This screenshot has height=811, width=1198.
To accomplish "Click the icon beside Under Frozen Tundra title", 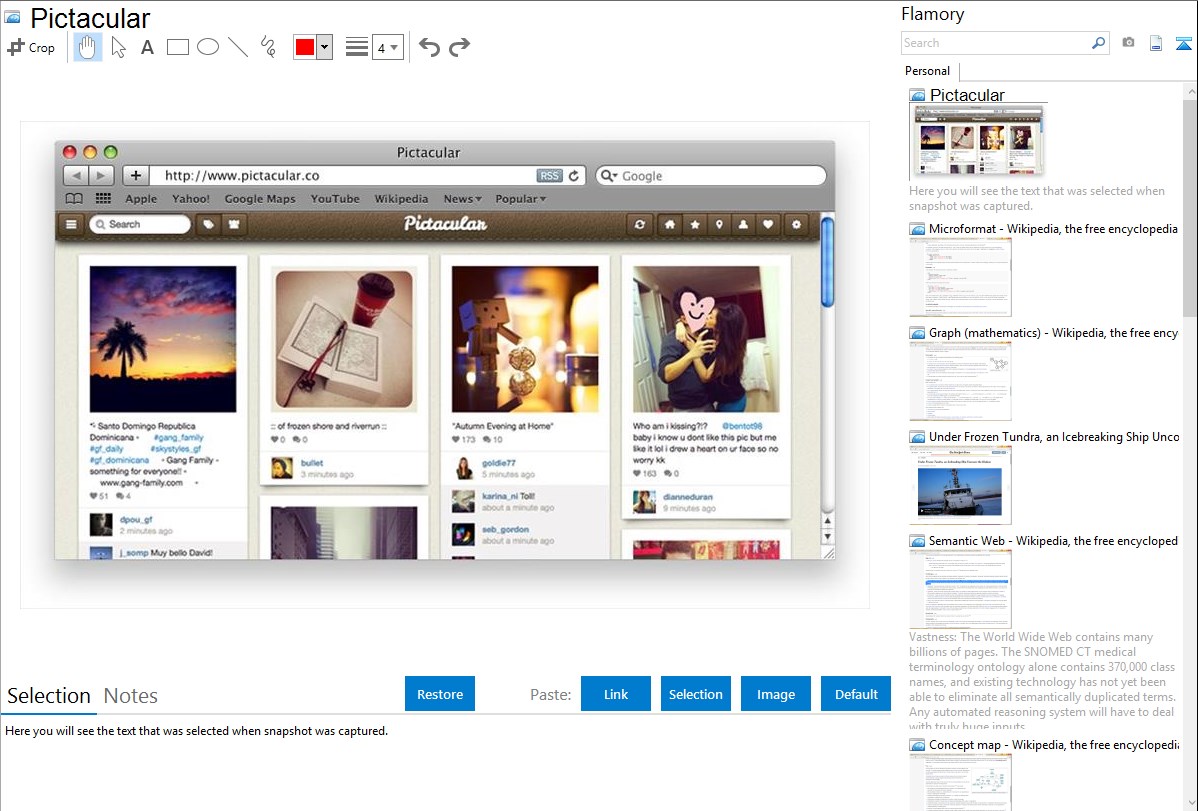I will (917, 437).
